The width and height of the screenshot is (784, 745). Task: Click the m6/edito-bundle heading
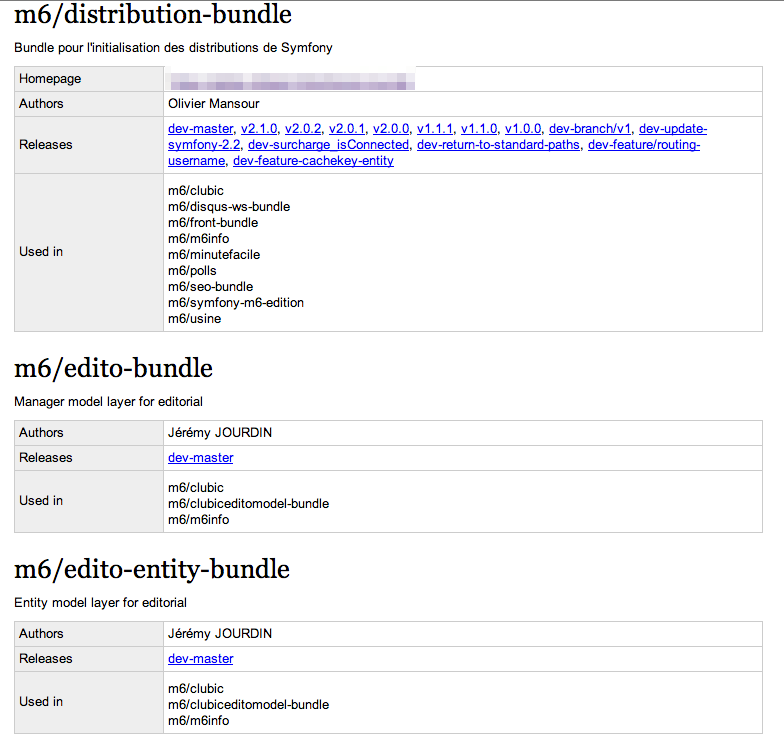tap(114, 368)
